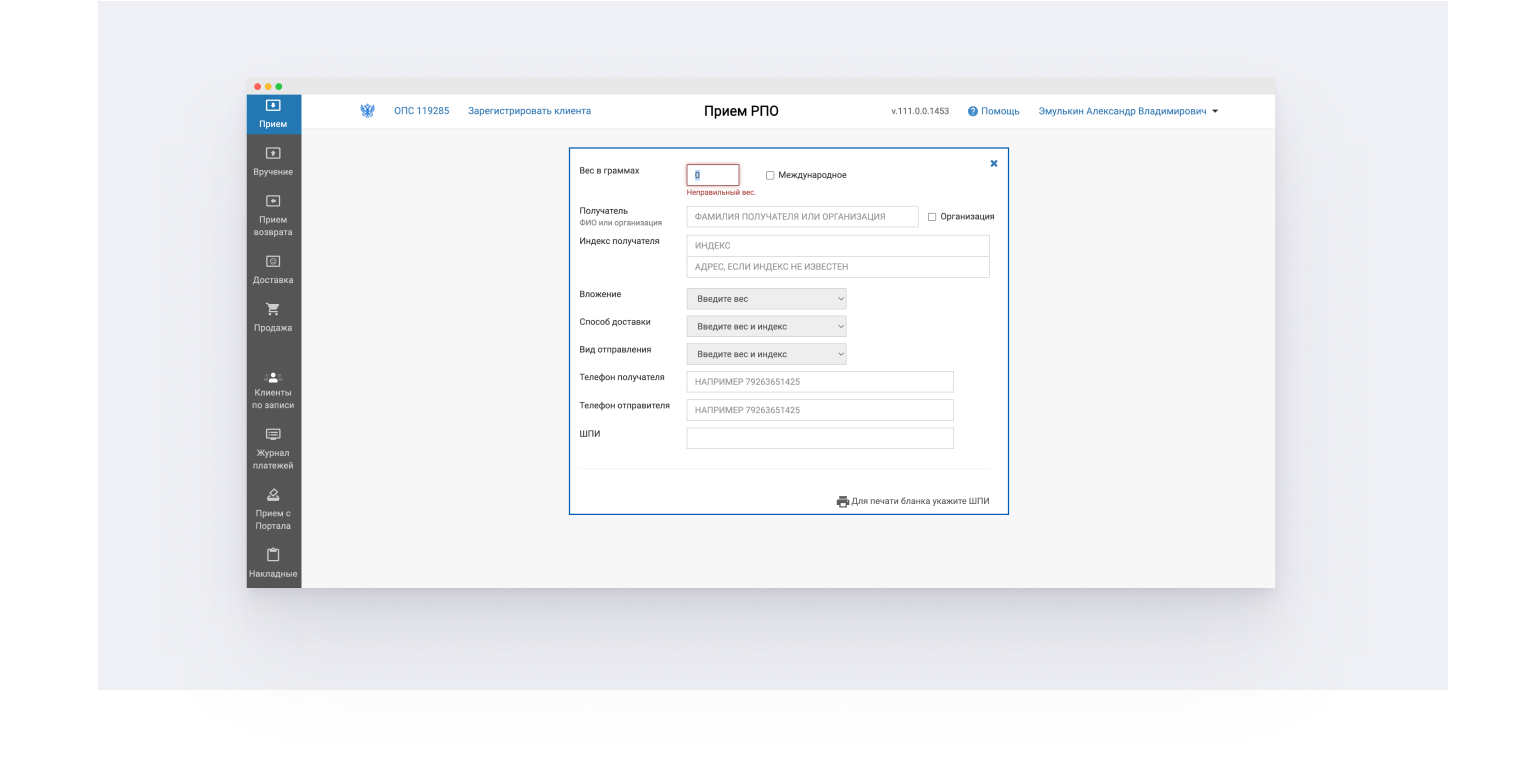Image resolution: width=1522 pixels, height=776 pixels.
Task: Select the Прием возврата sidebar icon
Action: click(273, 215)
